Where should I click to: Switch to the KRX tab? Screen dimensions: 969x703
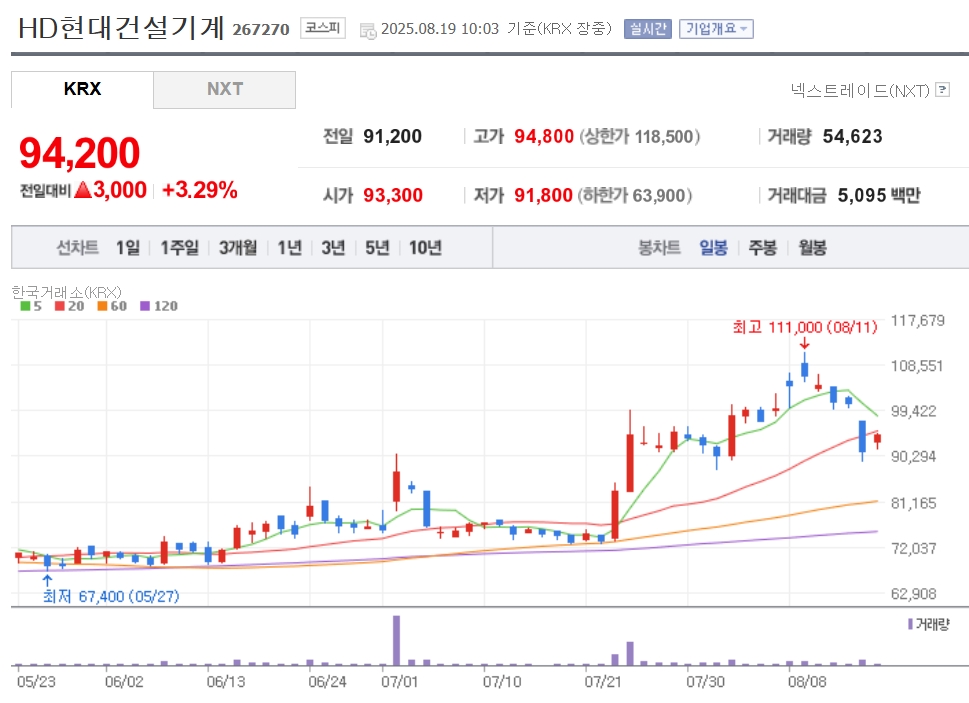(x=82, y=90)
